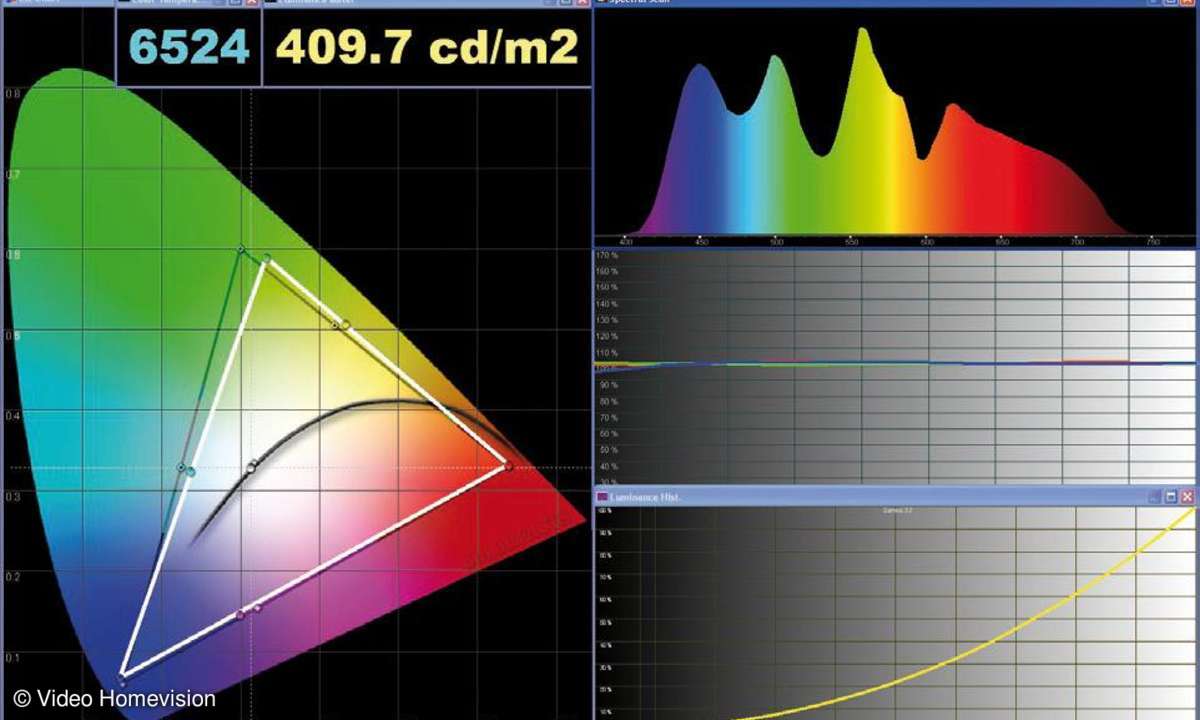This screenshot has width=1200, height=720.
Task: Close the Luminance Hist. window
Action: pos(1187,496)
